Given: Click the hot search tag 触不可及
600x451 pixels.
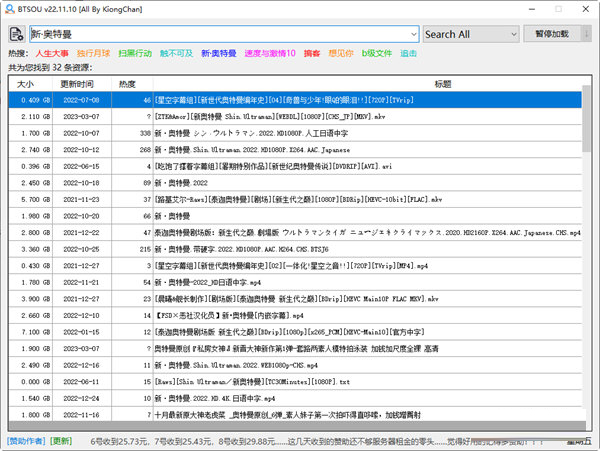Looking at the screenshot, I should click(x=177, y=52).
